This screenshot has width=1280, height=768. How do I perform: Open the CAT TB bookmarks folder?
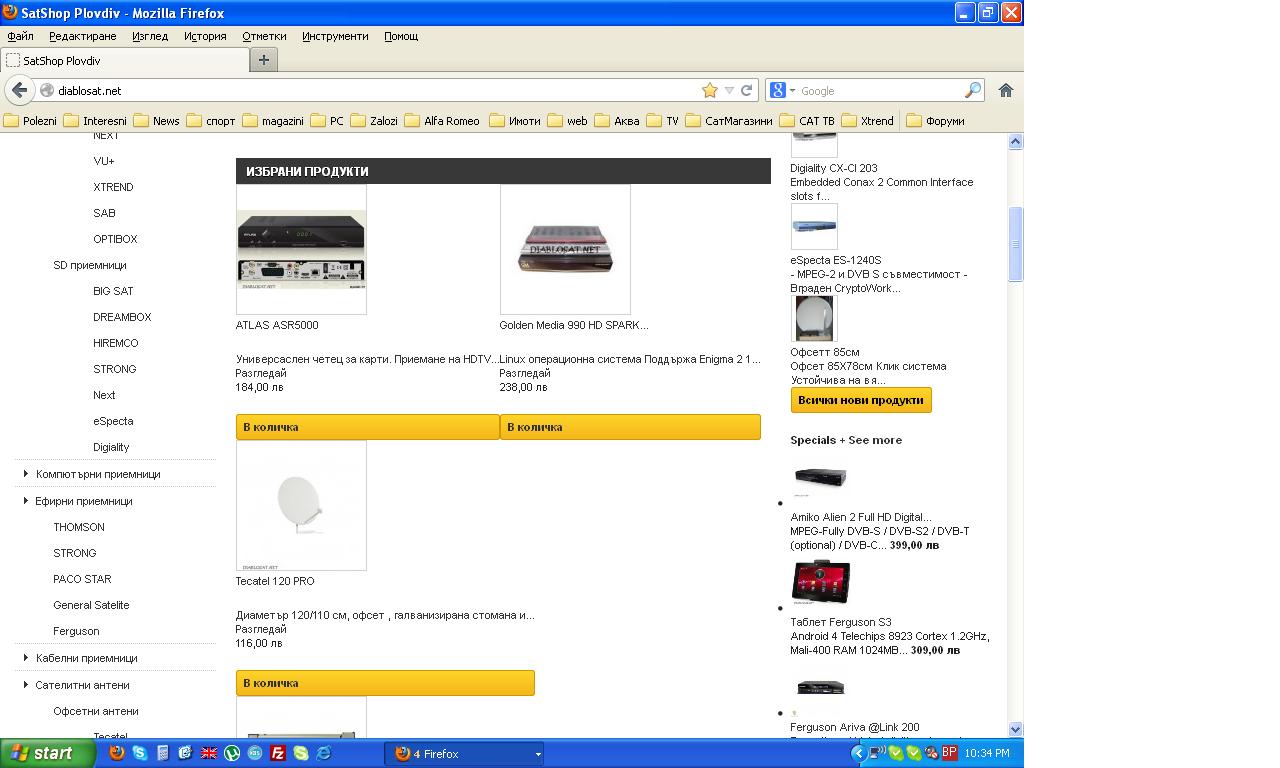point(807,121)
